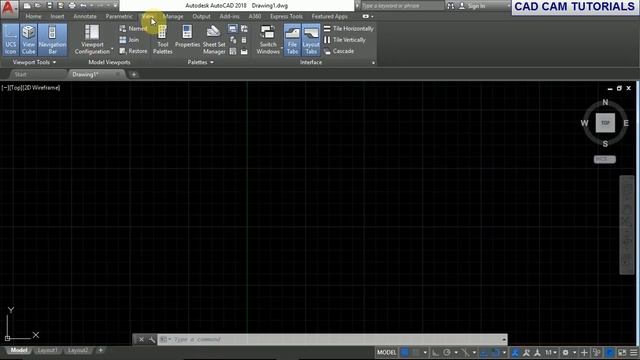The image size is (640, 360).
Task: Open snap settings dropdown arrow in status bar
Action: (x=425, y=352)
